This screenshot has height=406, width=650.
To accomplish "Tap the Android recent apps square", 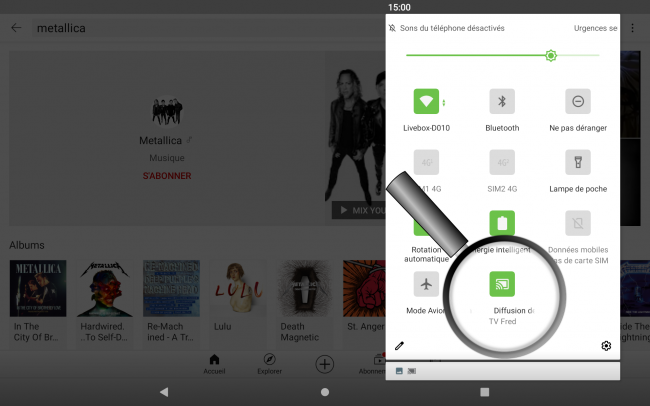I will pyautogui.click(x=485, y=392).
